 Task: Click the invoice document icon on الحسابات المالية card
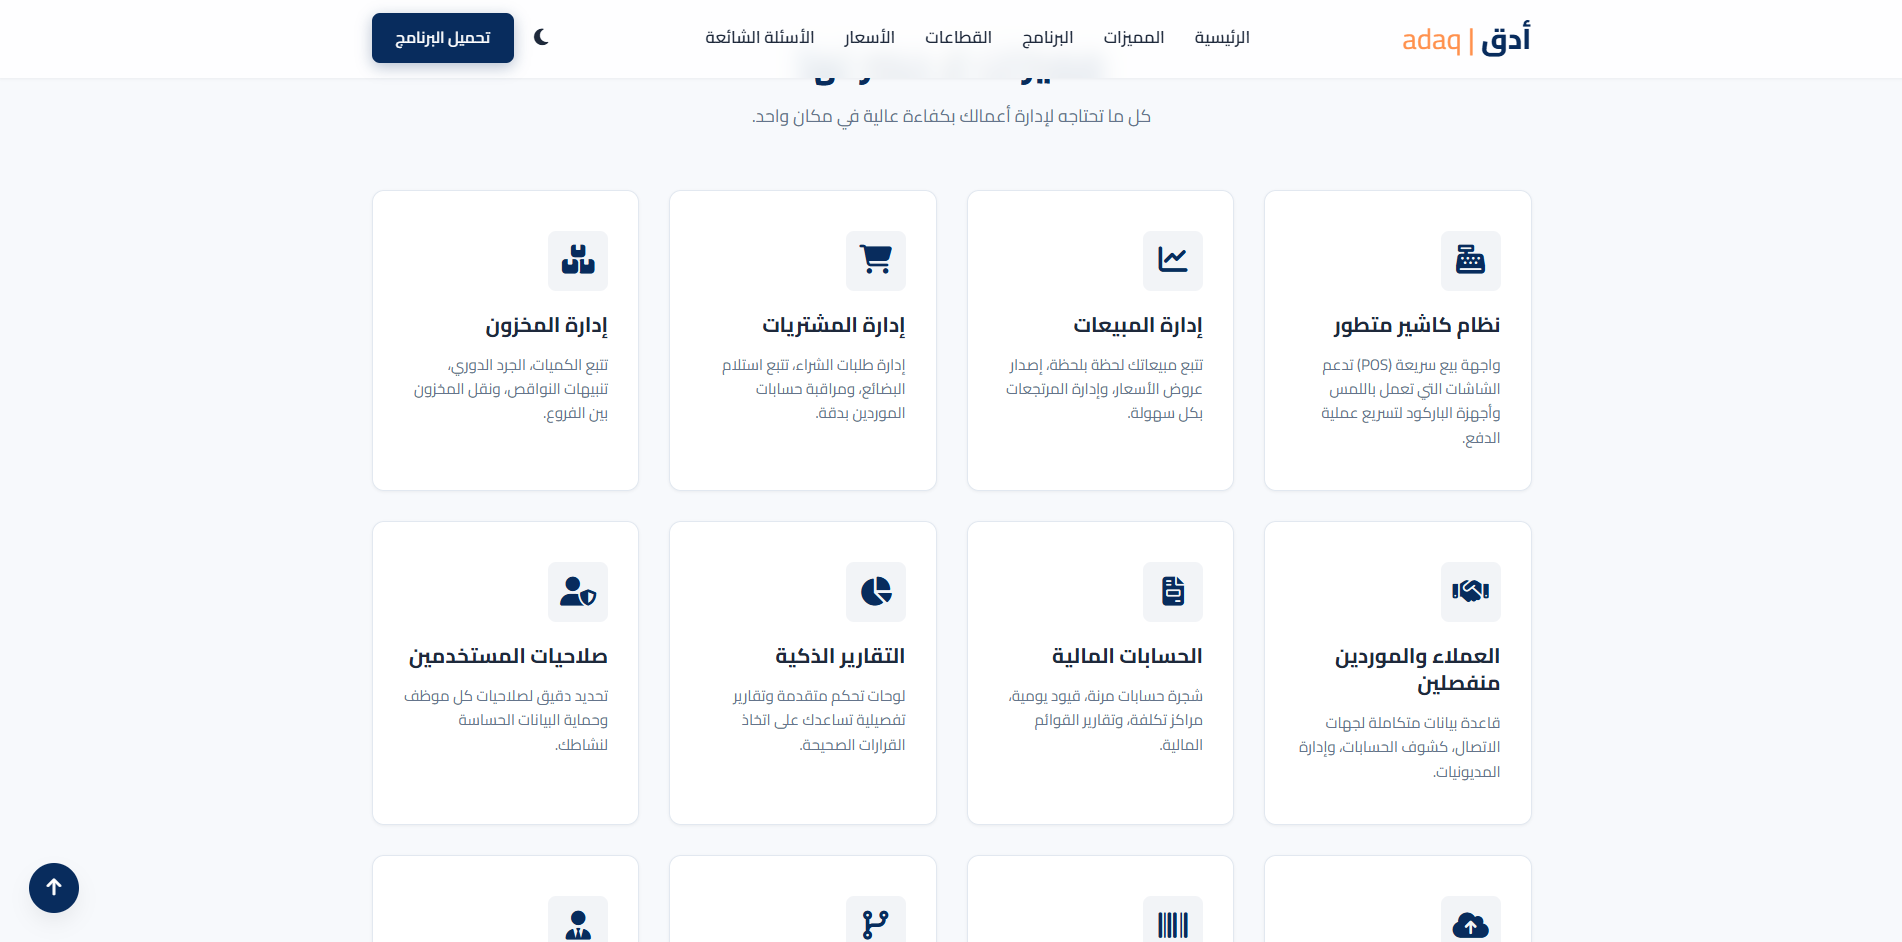coord(1173,591)
